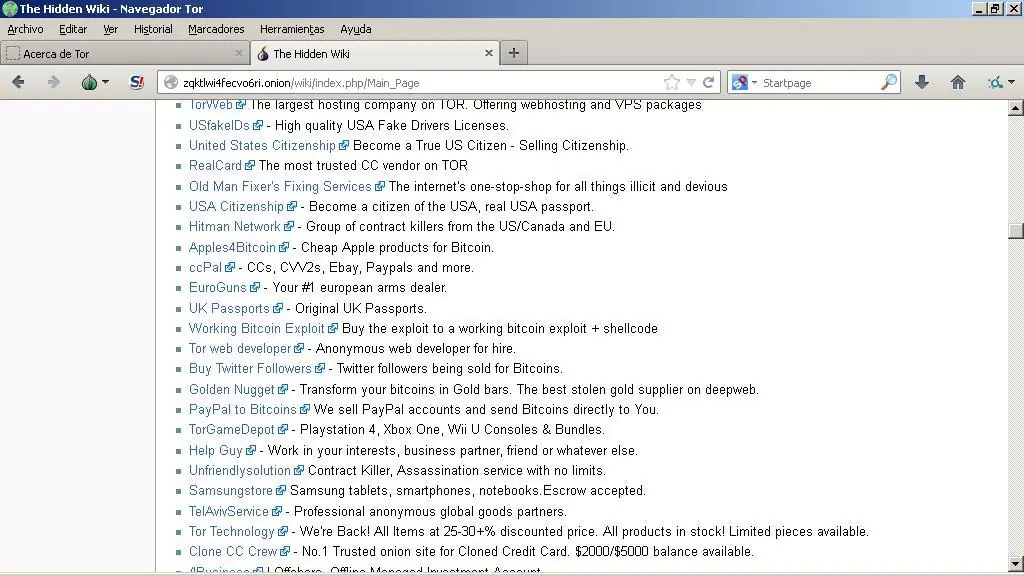Close The Hidden Wiki tab

488,53
